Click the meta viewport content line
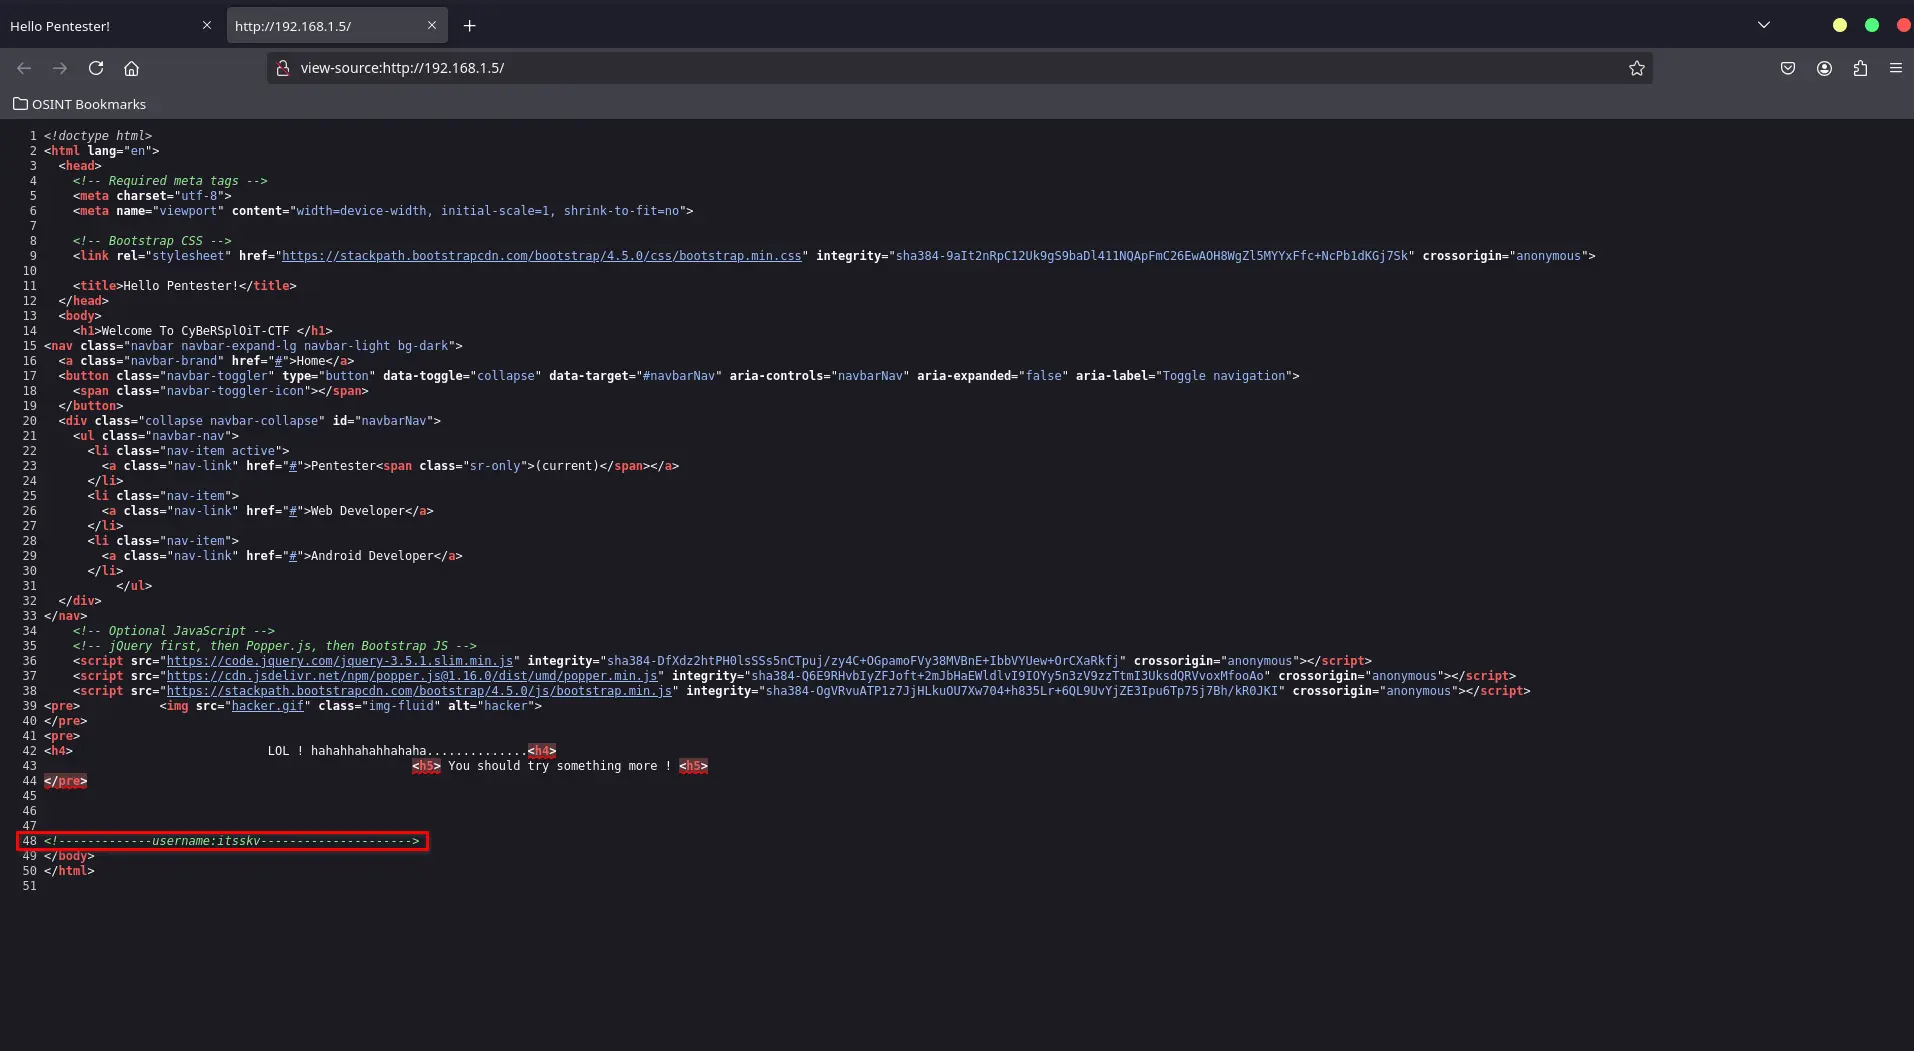Screen dimensions: 1914x1051 (x=383, y=211)
